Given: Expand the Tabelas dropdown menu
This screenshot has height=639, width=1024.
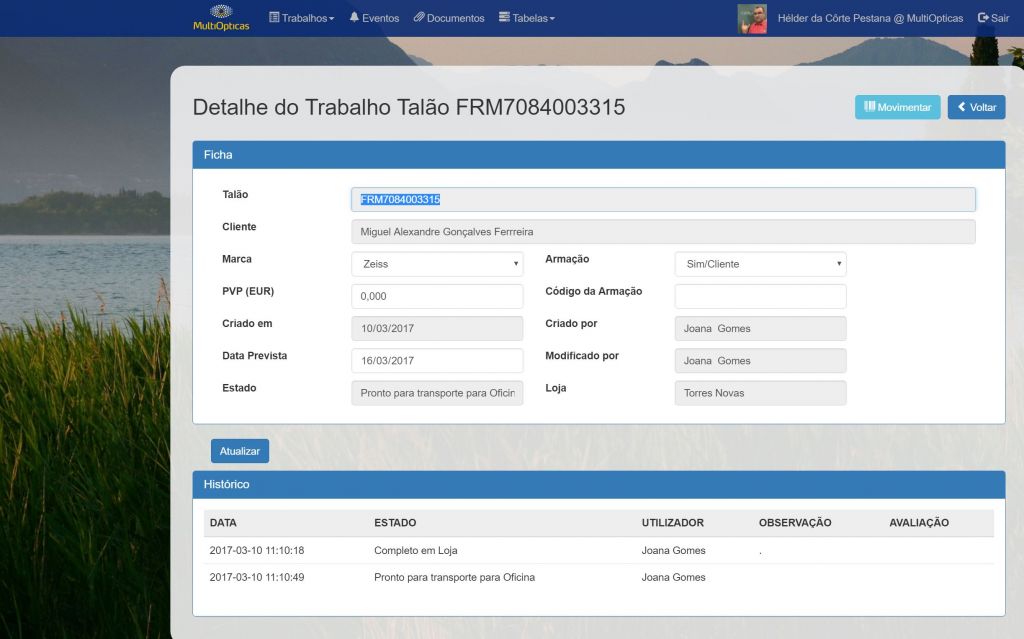Looking at the screenshot, I should (x=527, y=18).
